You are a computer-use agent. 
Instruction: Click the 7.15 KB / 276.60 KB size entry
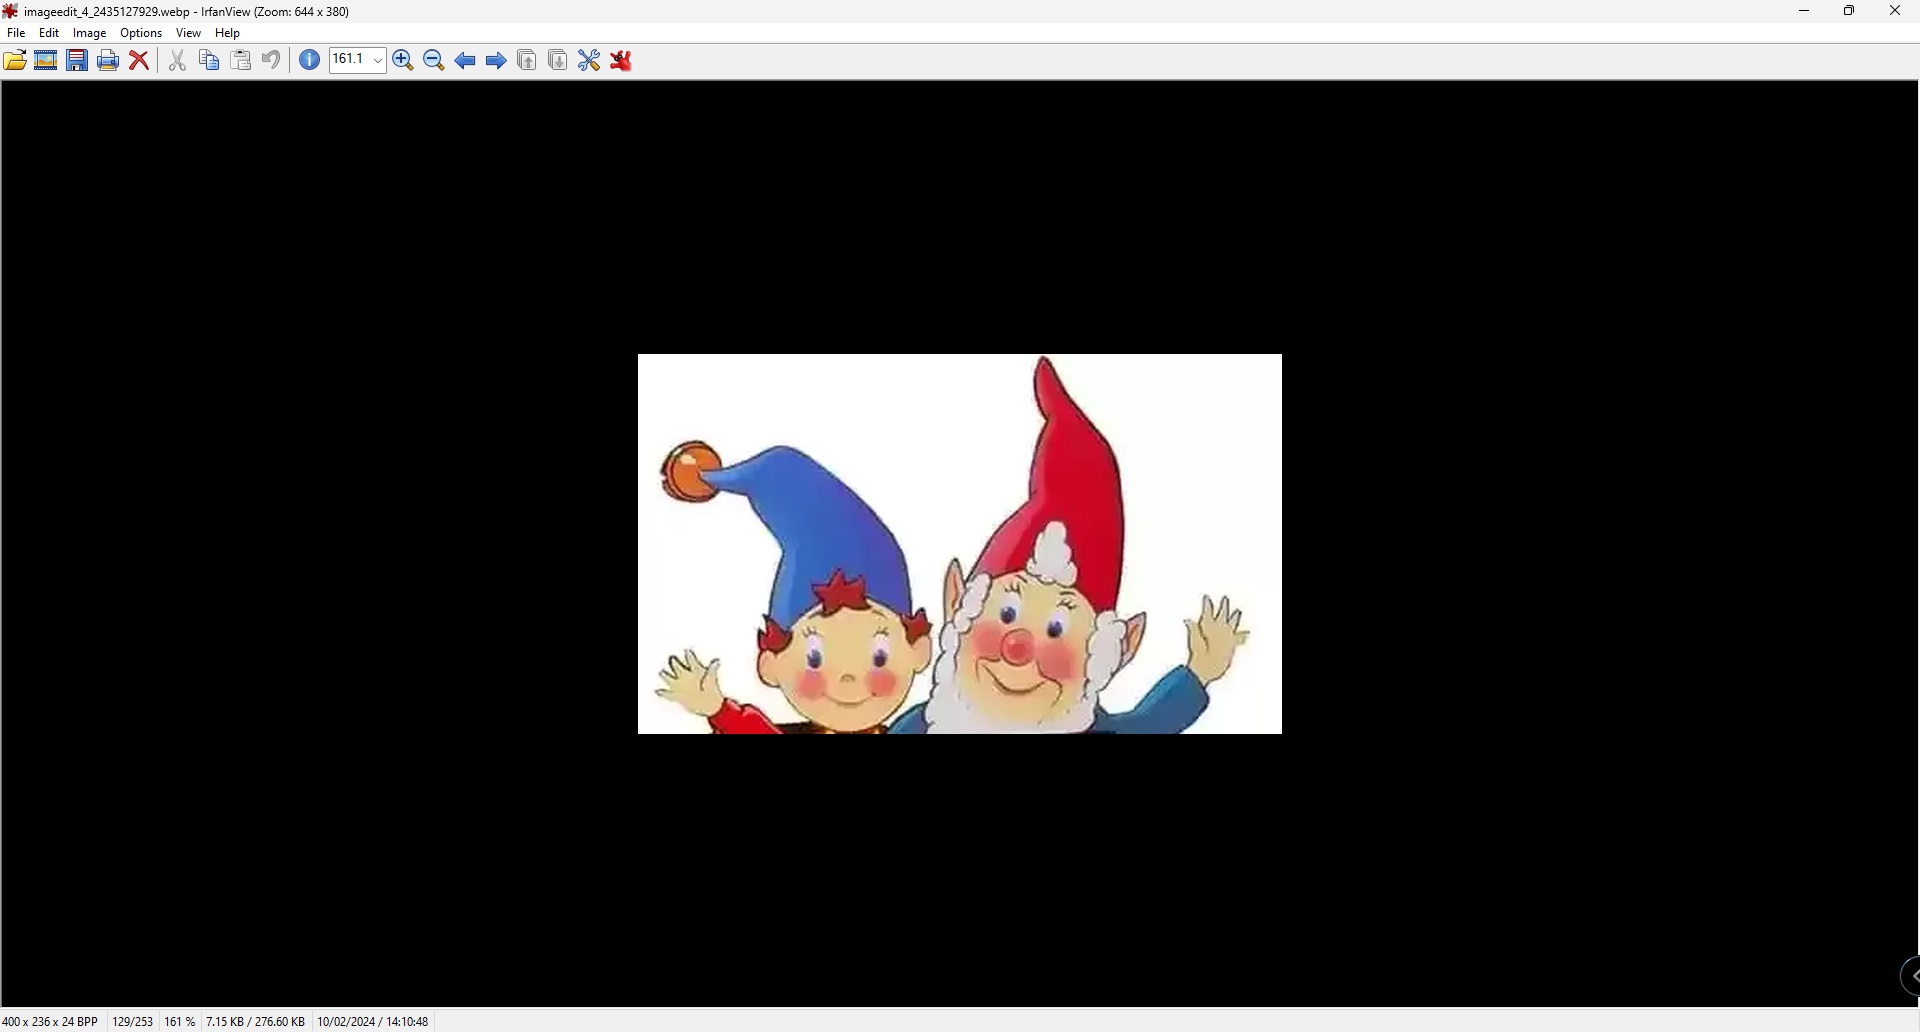click(x=256, y=1022)
